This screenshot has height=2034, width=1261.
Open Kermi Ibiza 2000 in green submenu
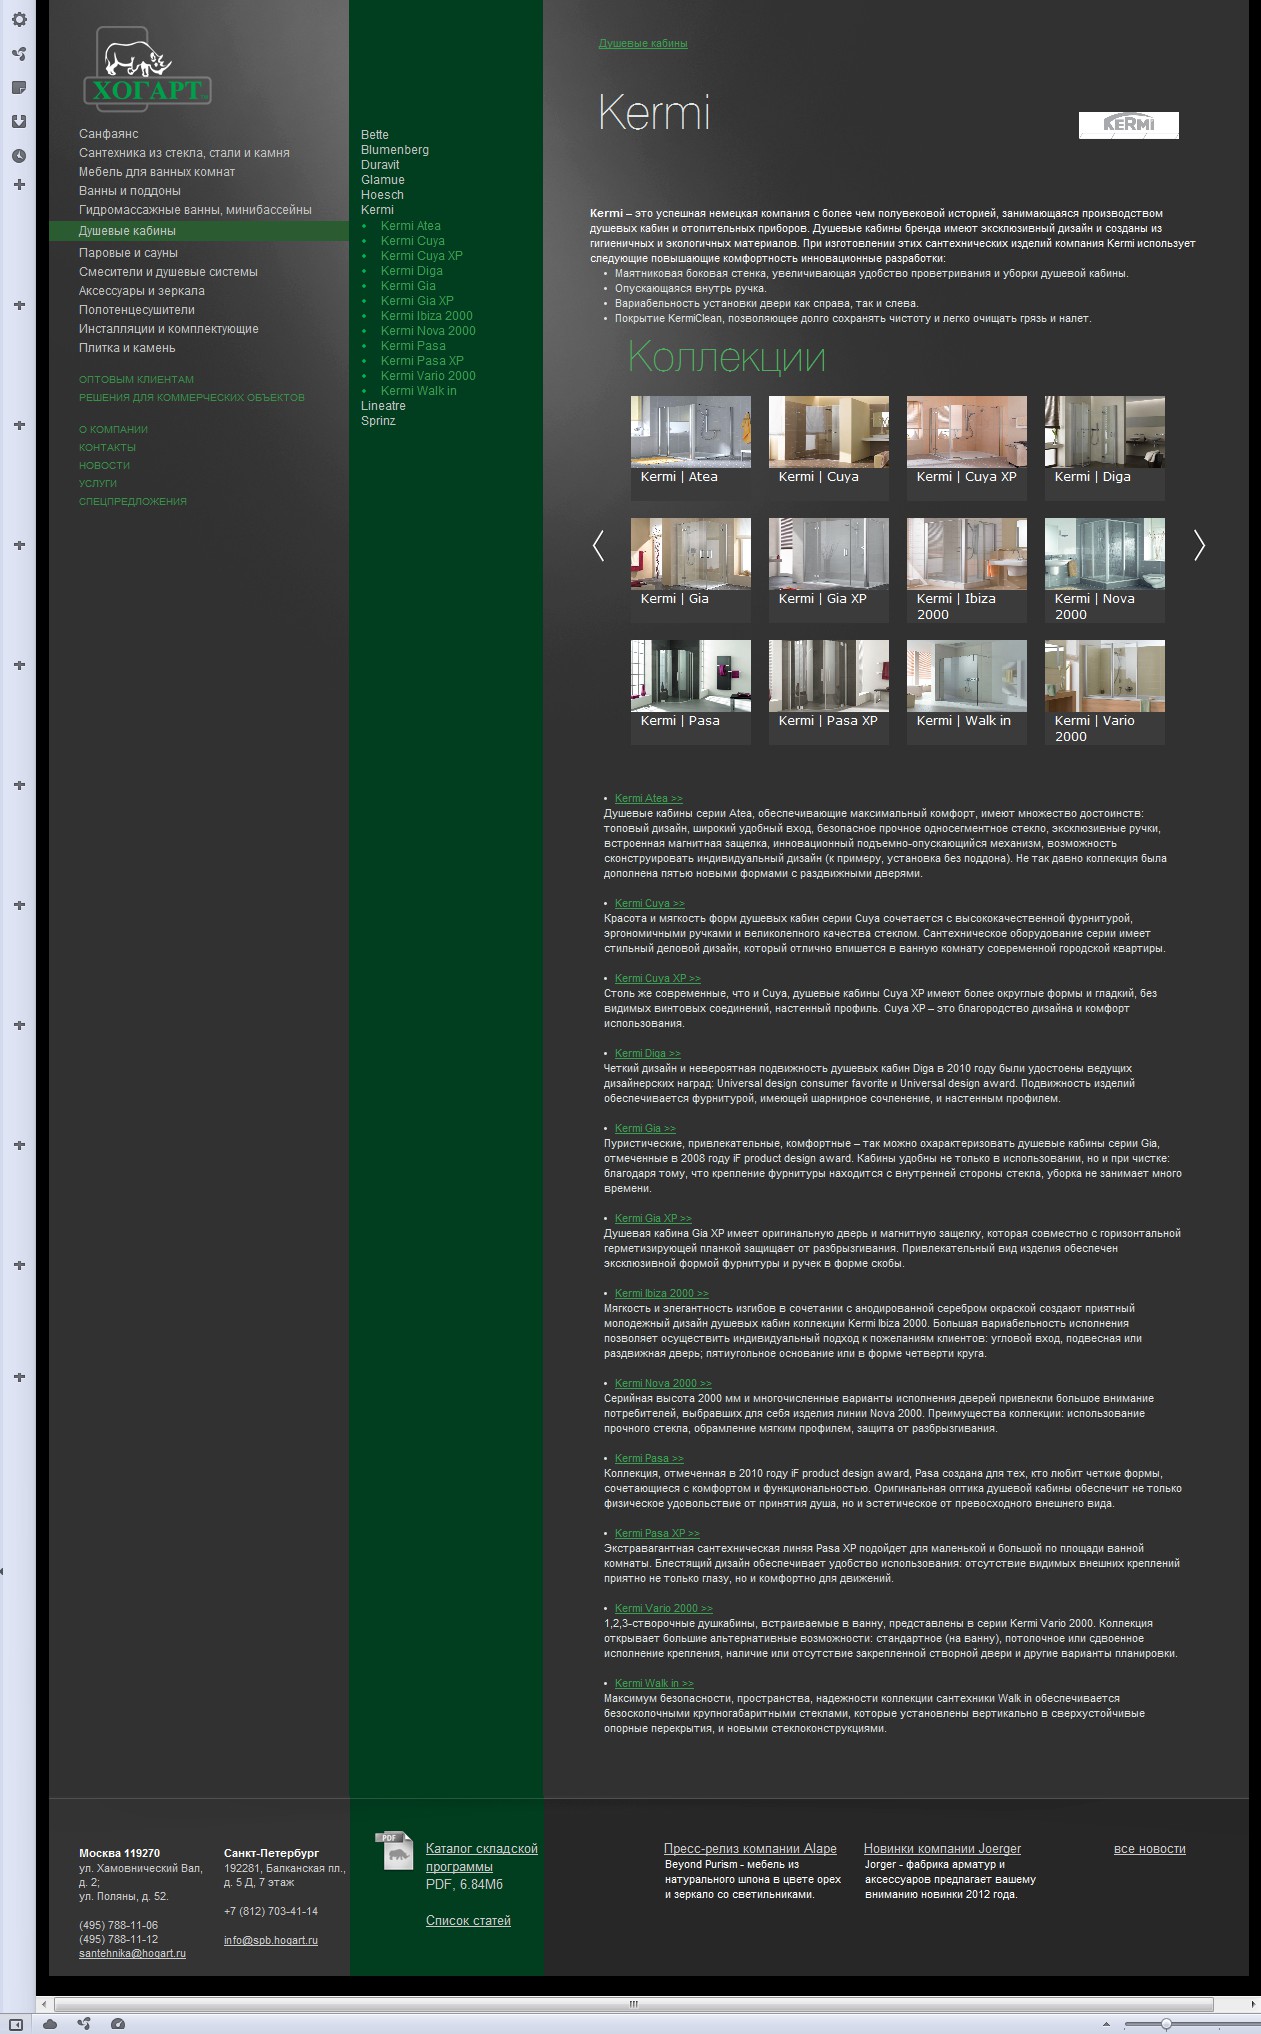click(427, 316)
